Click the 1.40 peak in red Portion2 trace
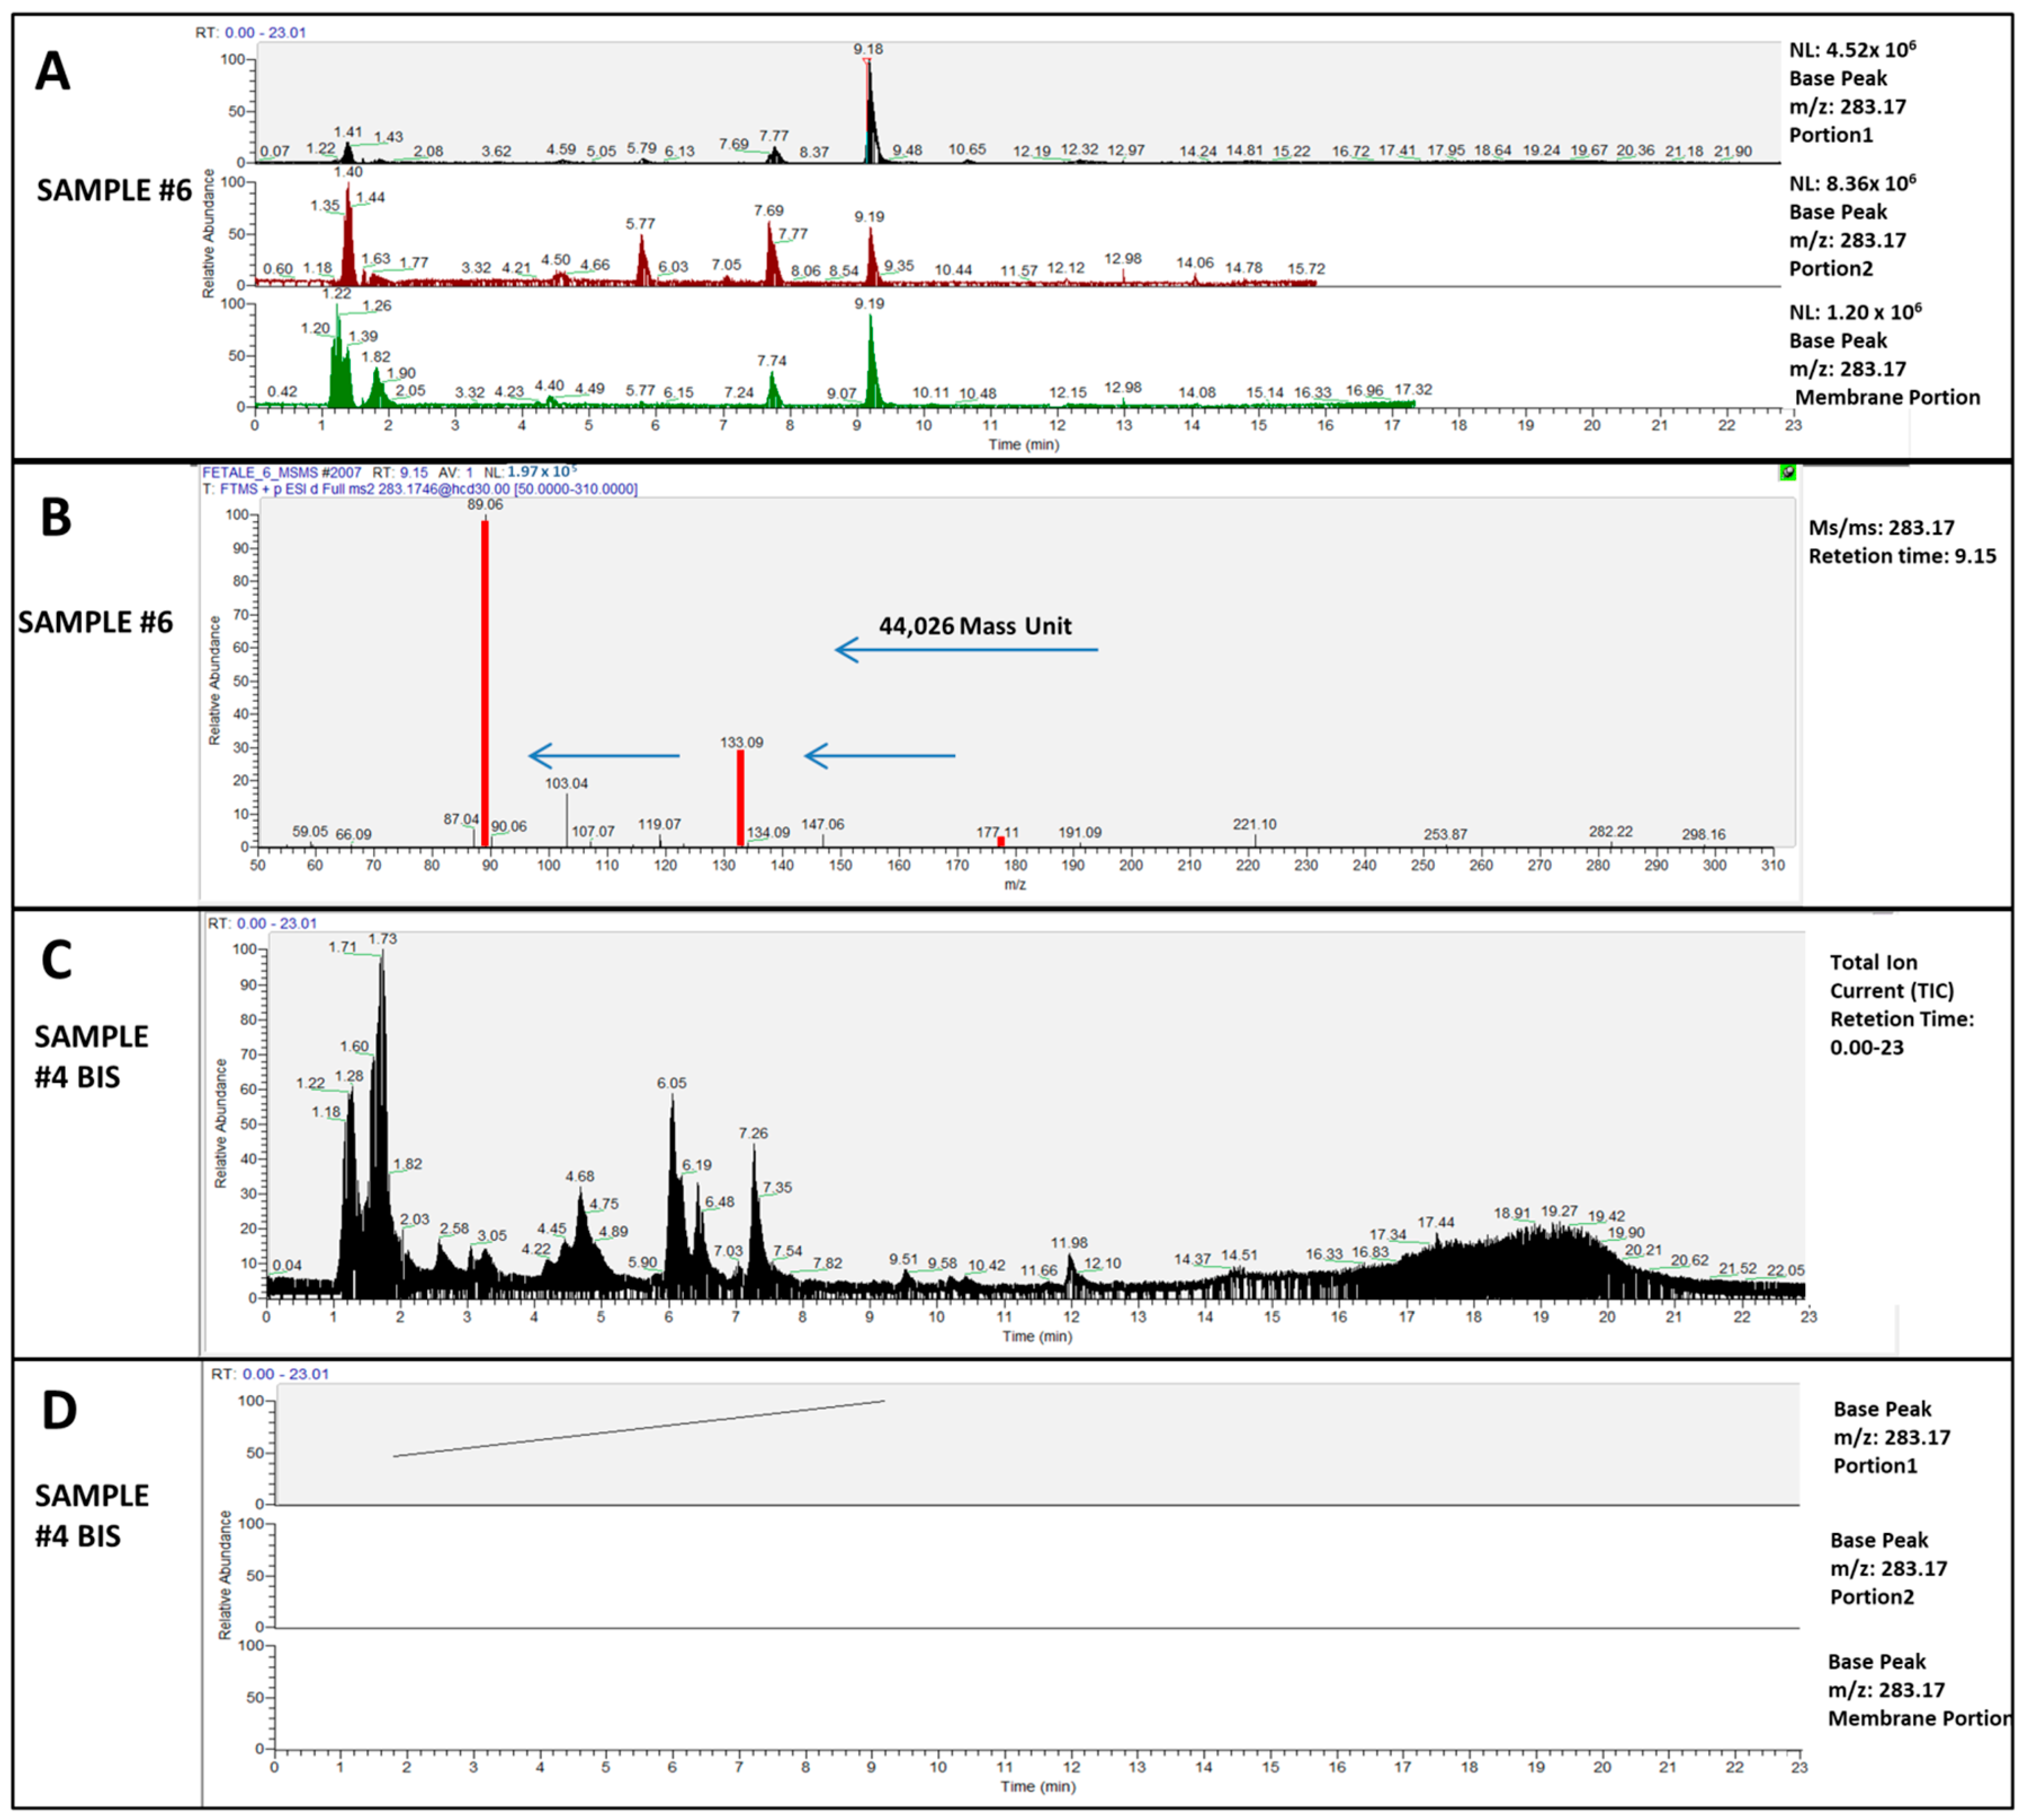 point(348,235)
